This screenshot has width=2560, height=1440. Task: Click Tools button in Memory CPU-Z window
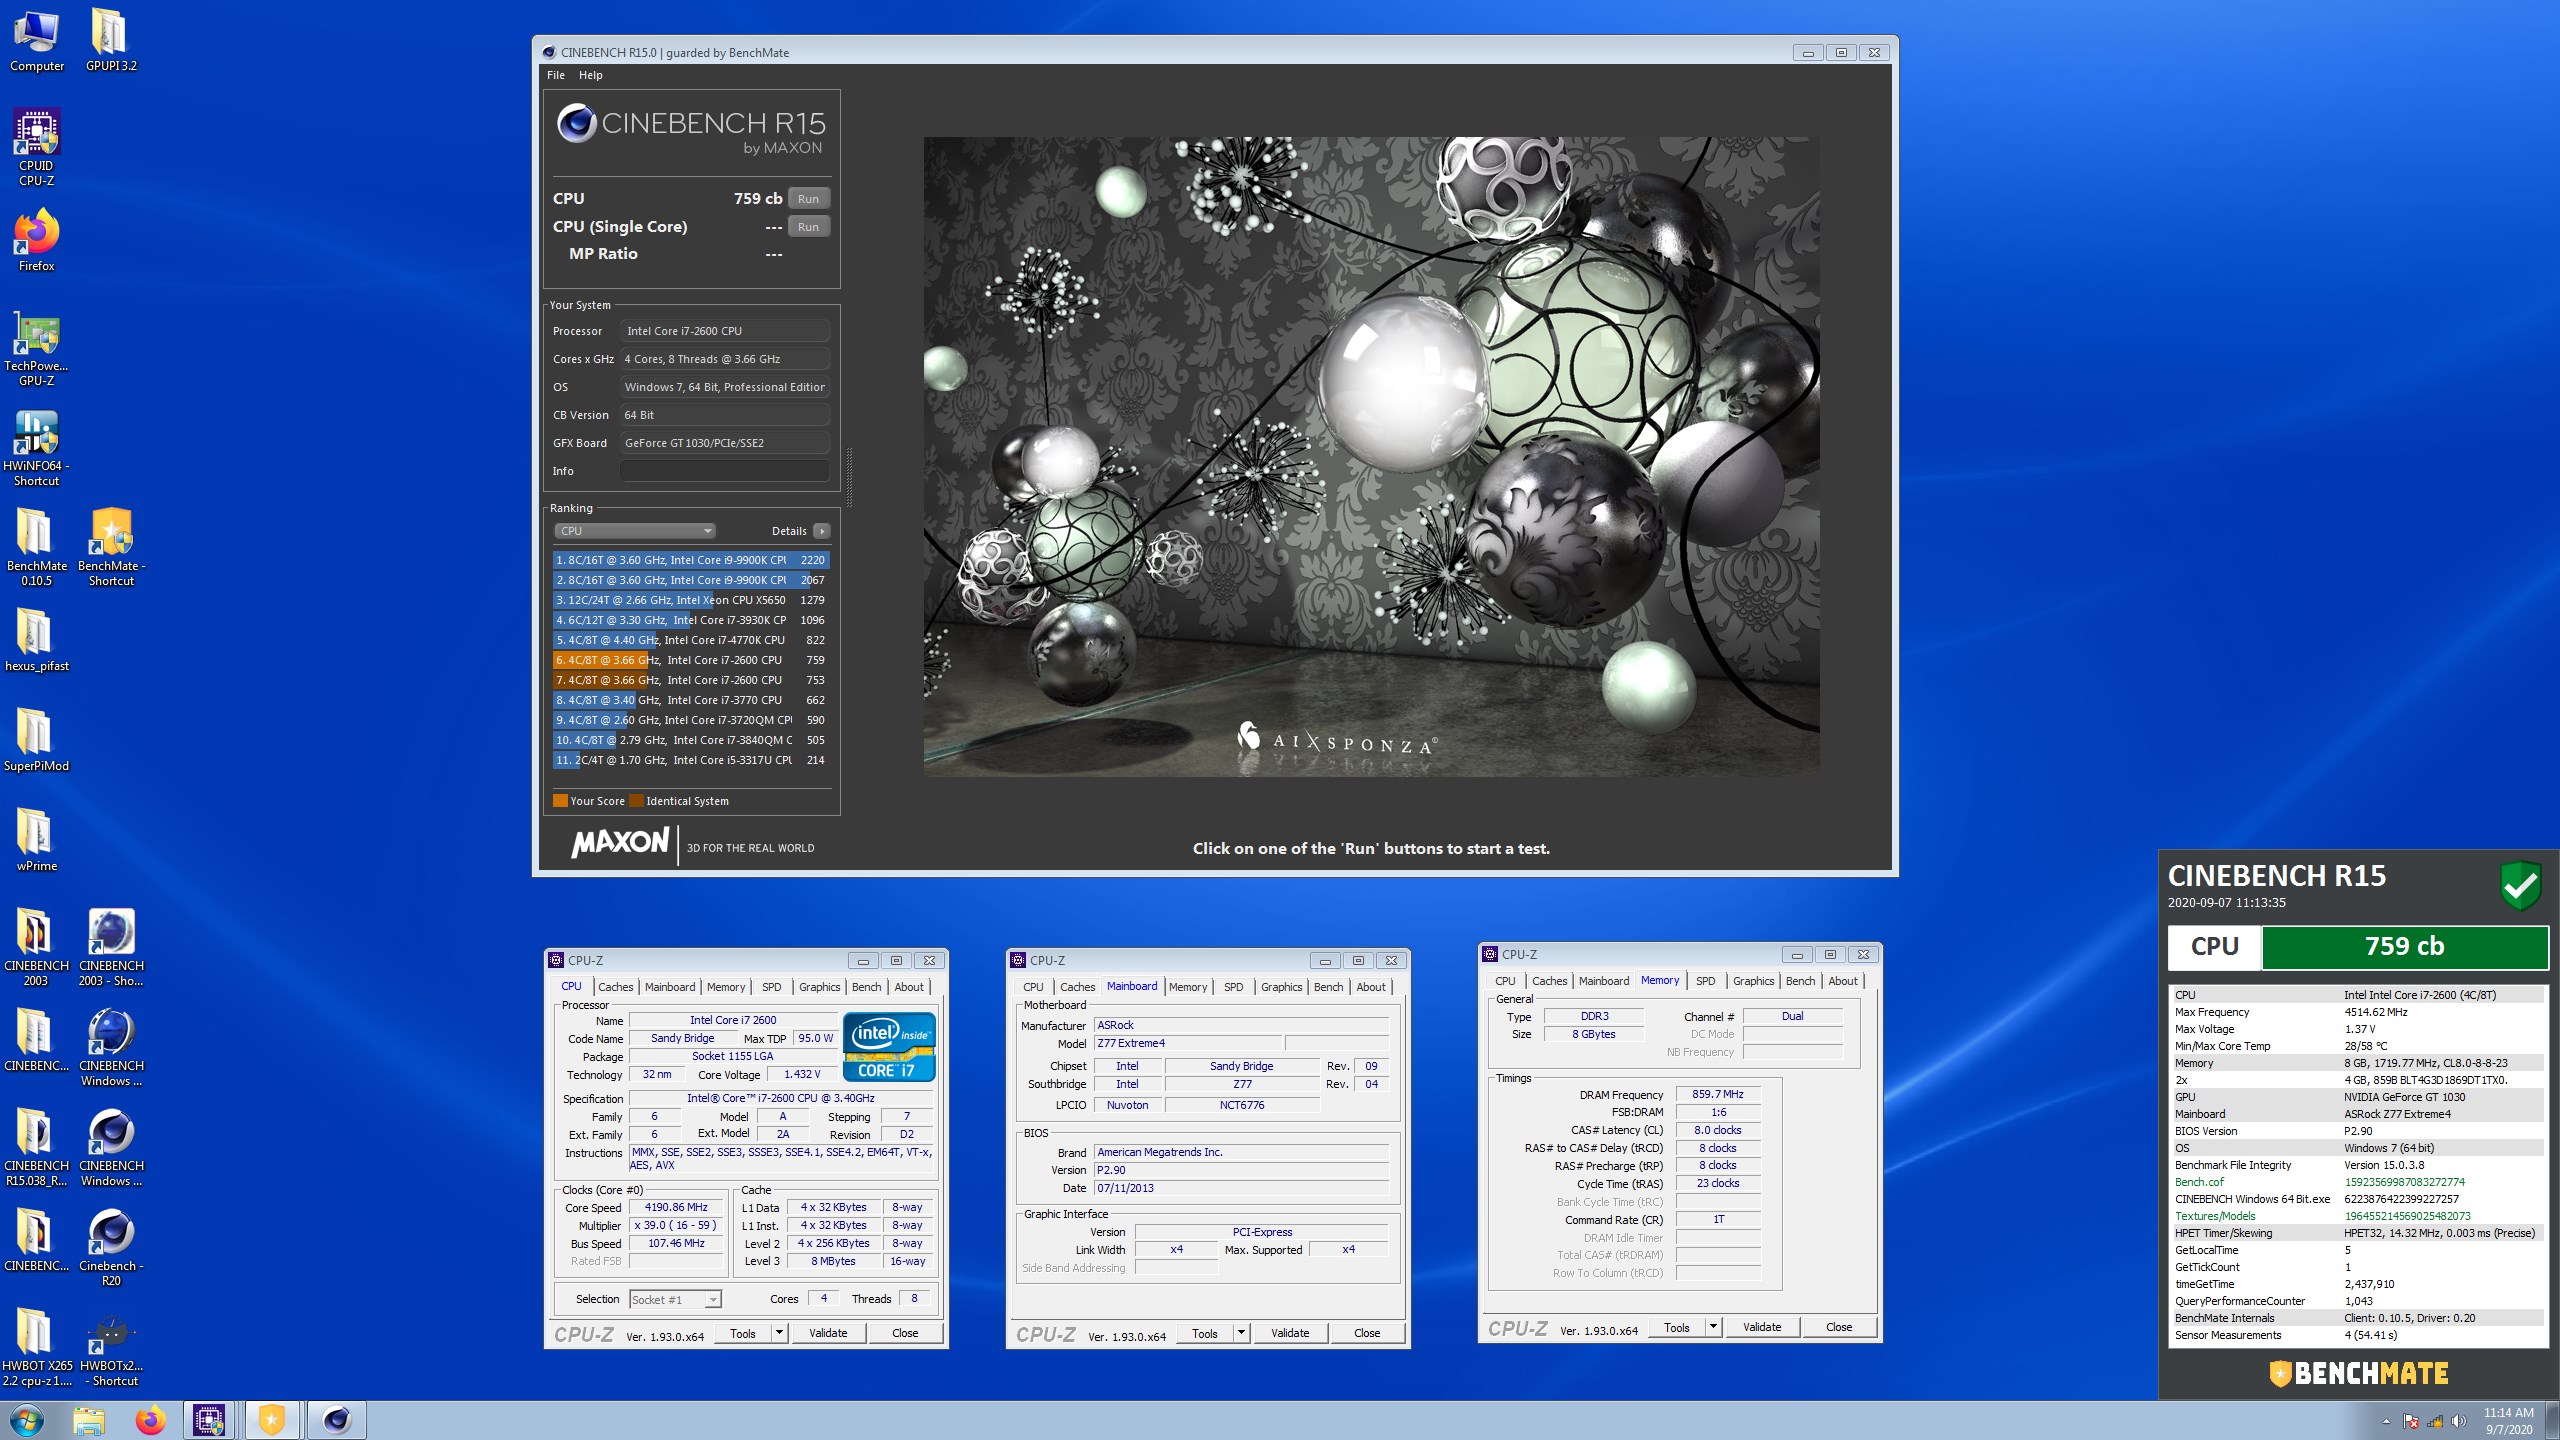tap(1677, 1327)
